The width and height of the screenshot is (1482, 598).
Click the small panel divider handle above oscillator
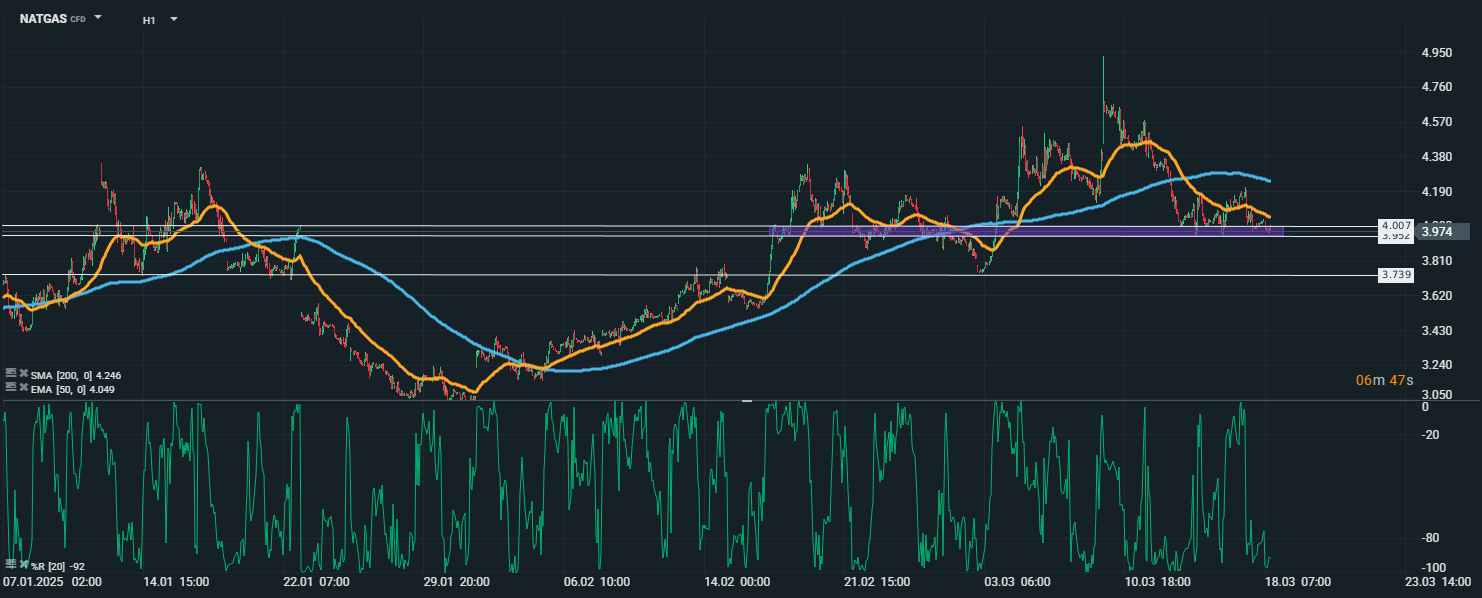pos(746,401)
